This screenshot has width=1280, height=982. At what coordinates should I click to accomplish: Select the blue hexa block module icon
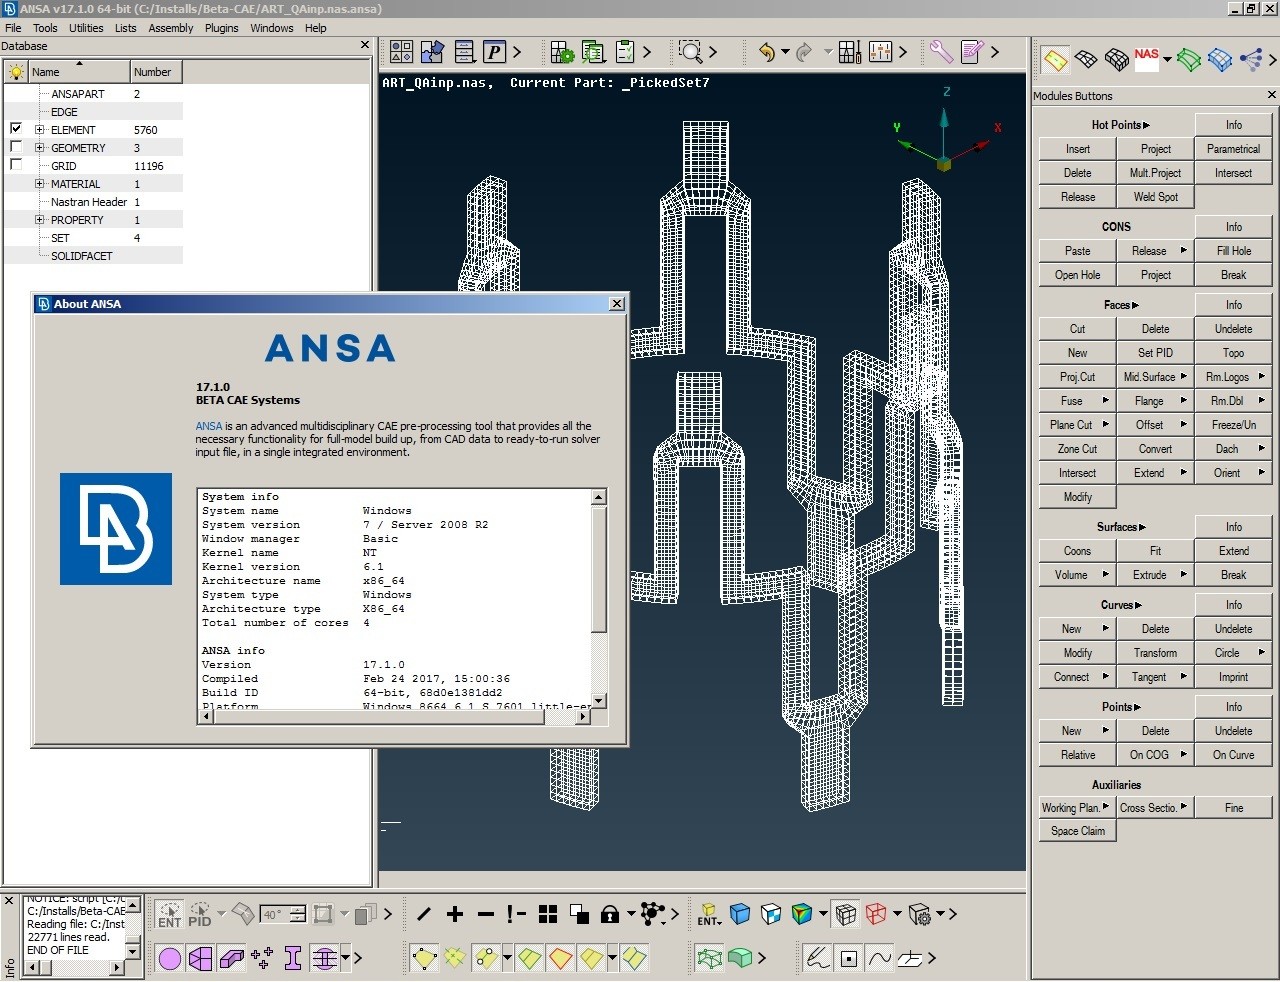1220,60
